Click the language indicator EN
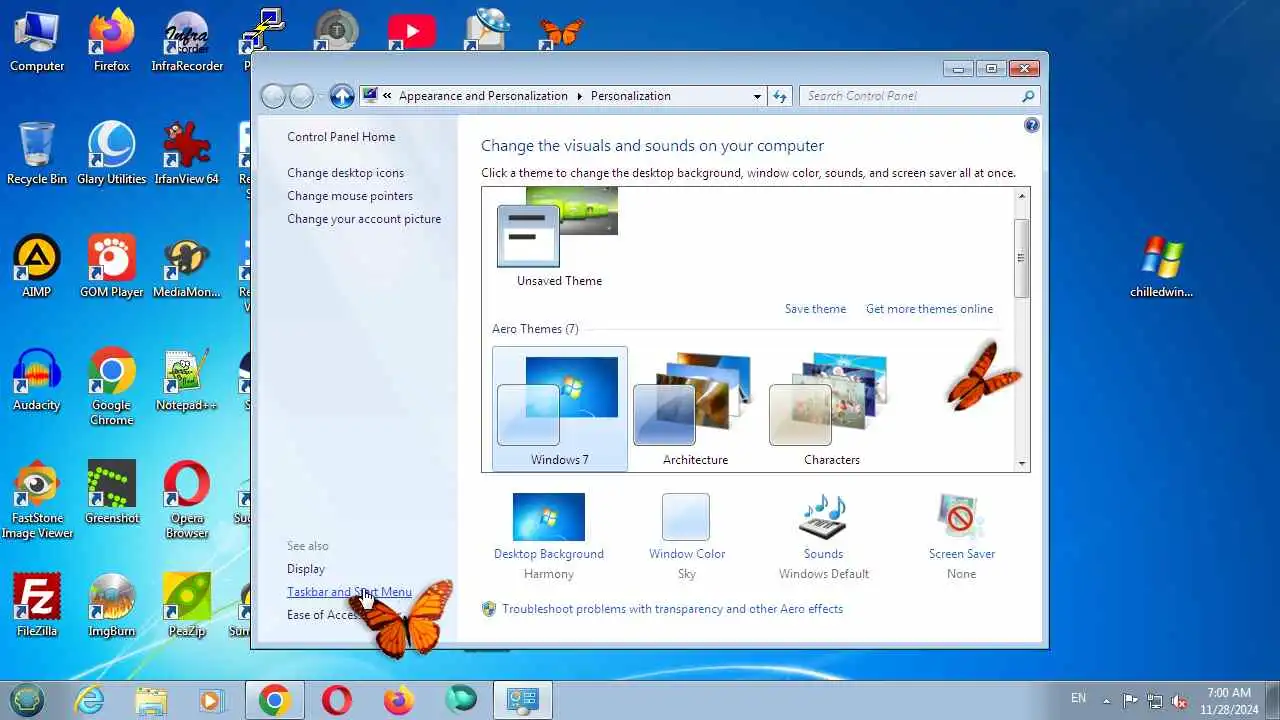The height and width of the screenshot is (720, 1280). coord(1078,698)
